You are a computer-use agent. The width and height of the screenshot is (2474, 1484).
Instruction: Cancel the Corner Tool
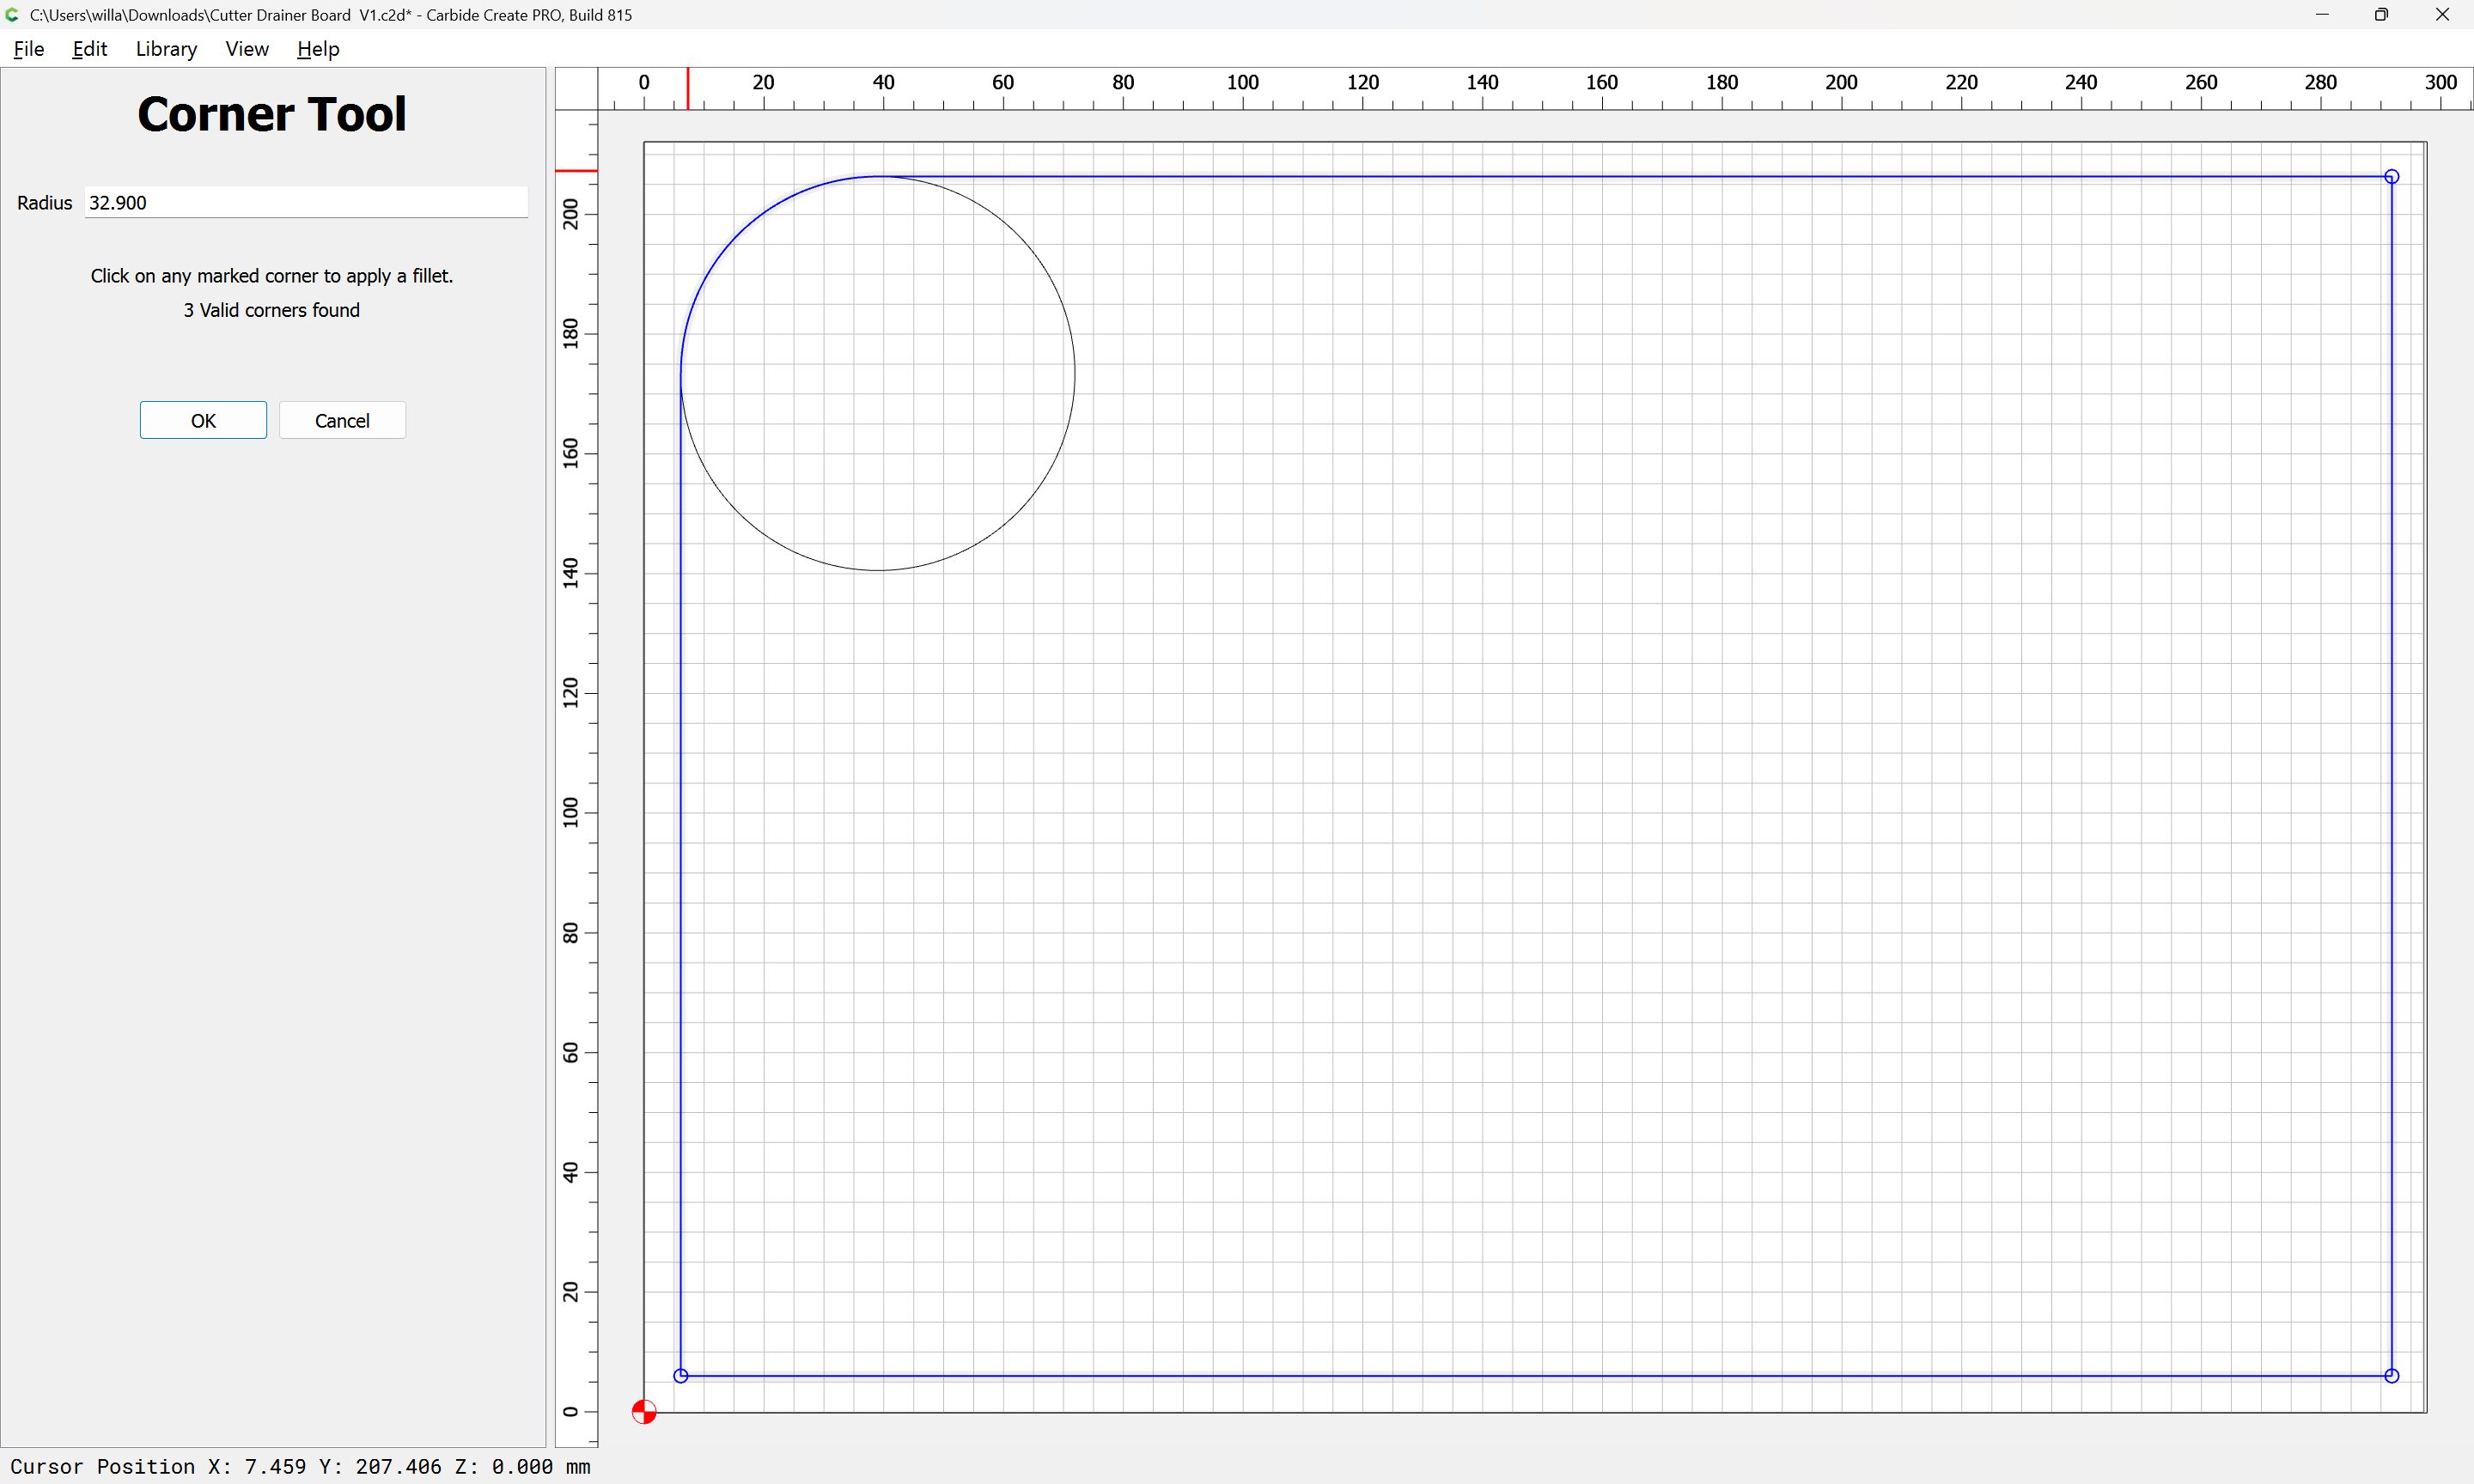click(x=342, y=420)
